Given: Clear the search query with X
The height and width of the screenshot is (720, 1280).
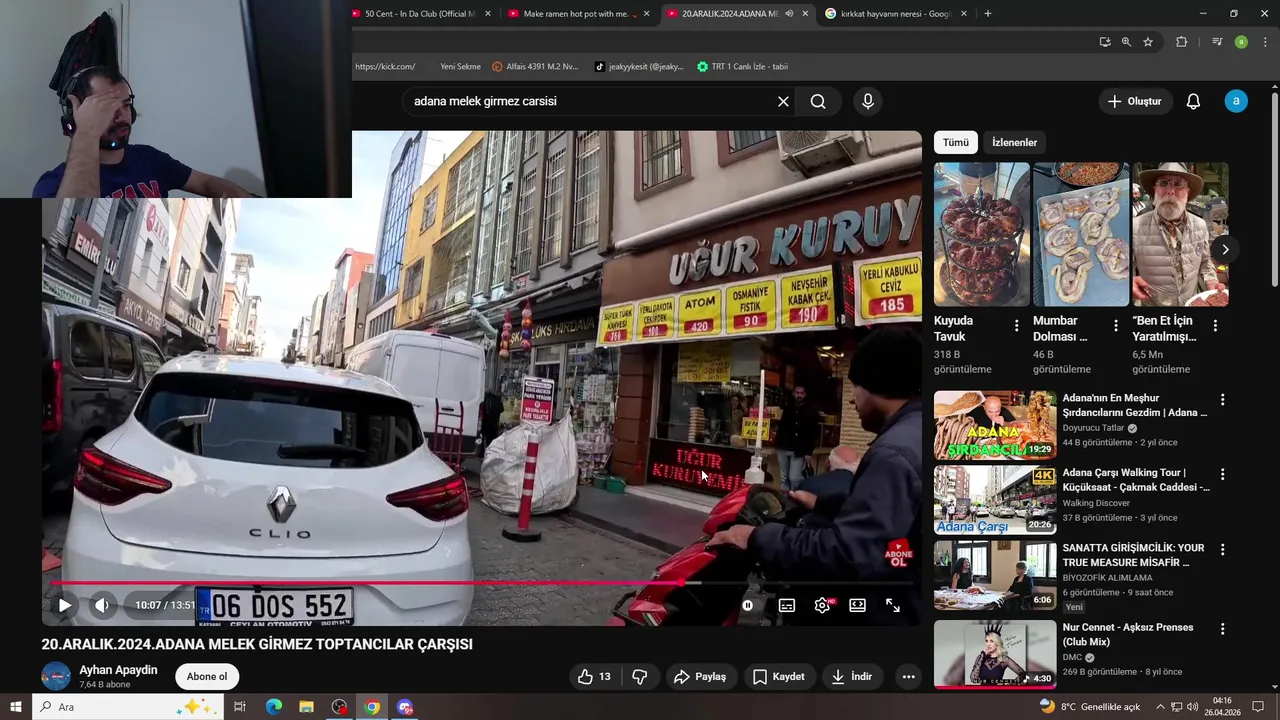Looking at the screenshot, I should pyautogui.click(x=783, y=101).
